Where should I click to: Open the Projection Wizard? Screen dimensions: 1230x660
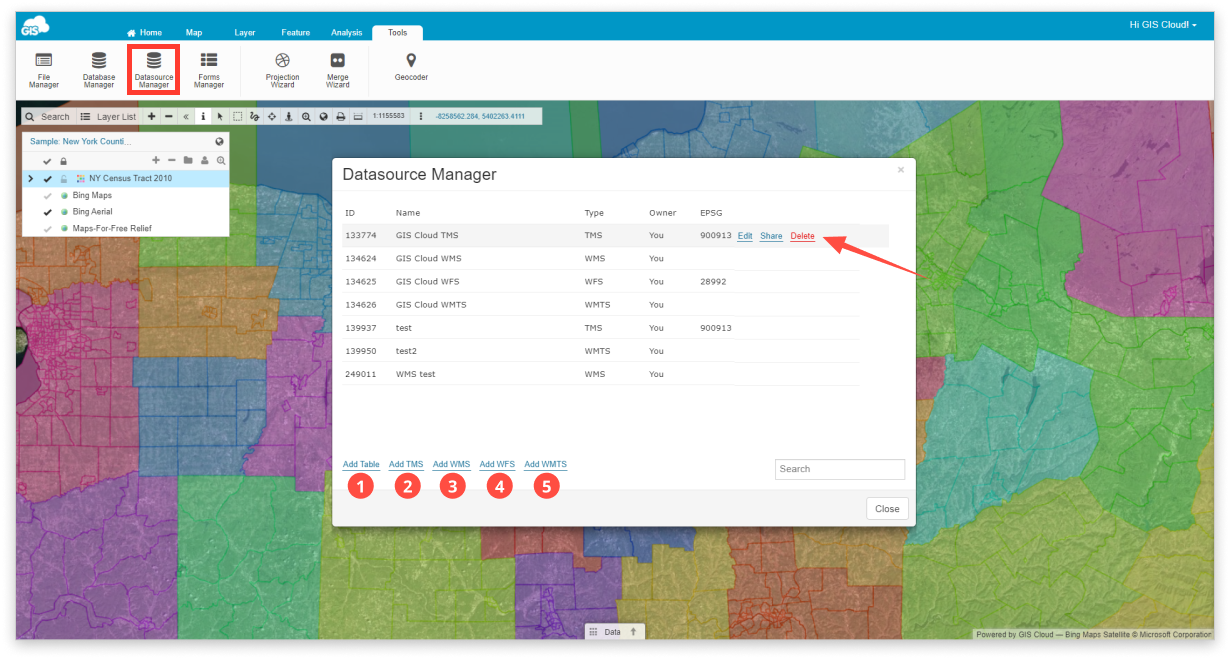coord(282,70)
